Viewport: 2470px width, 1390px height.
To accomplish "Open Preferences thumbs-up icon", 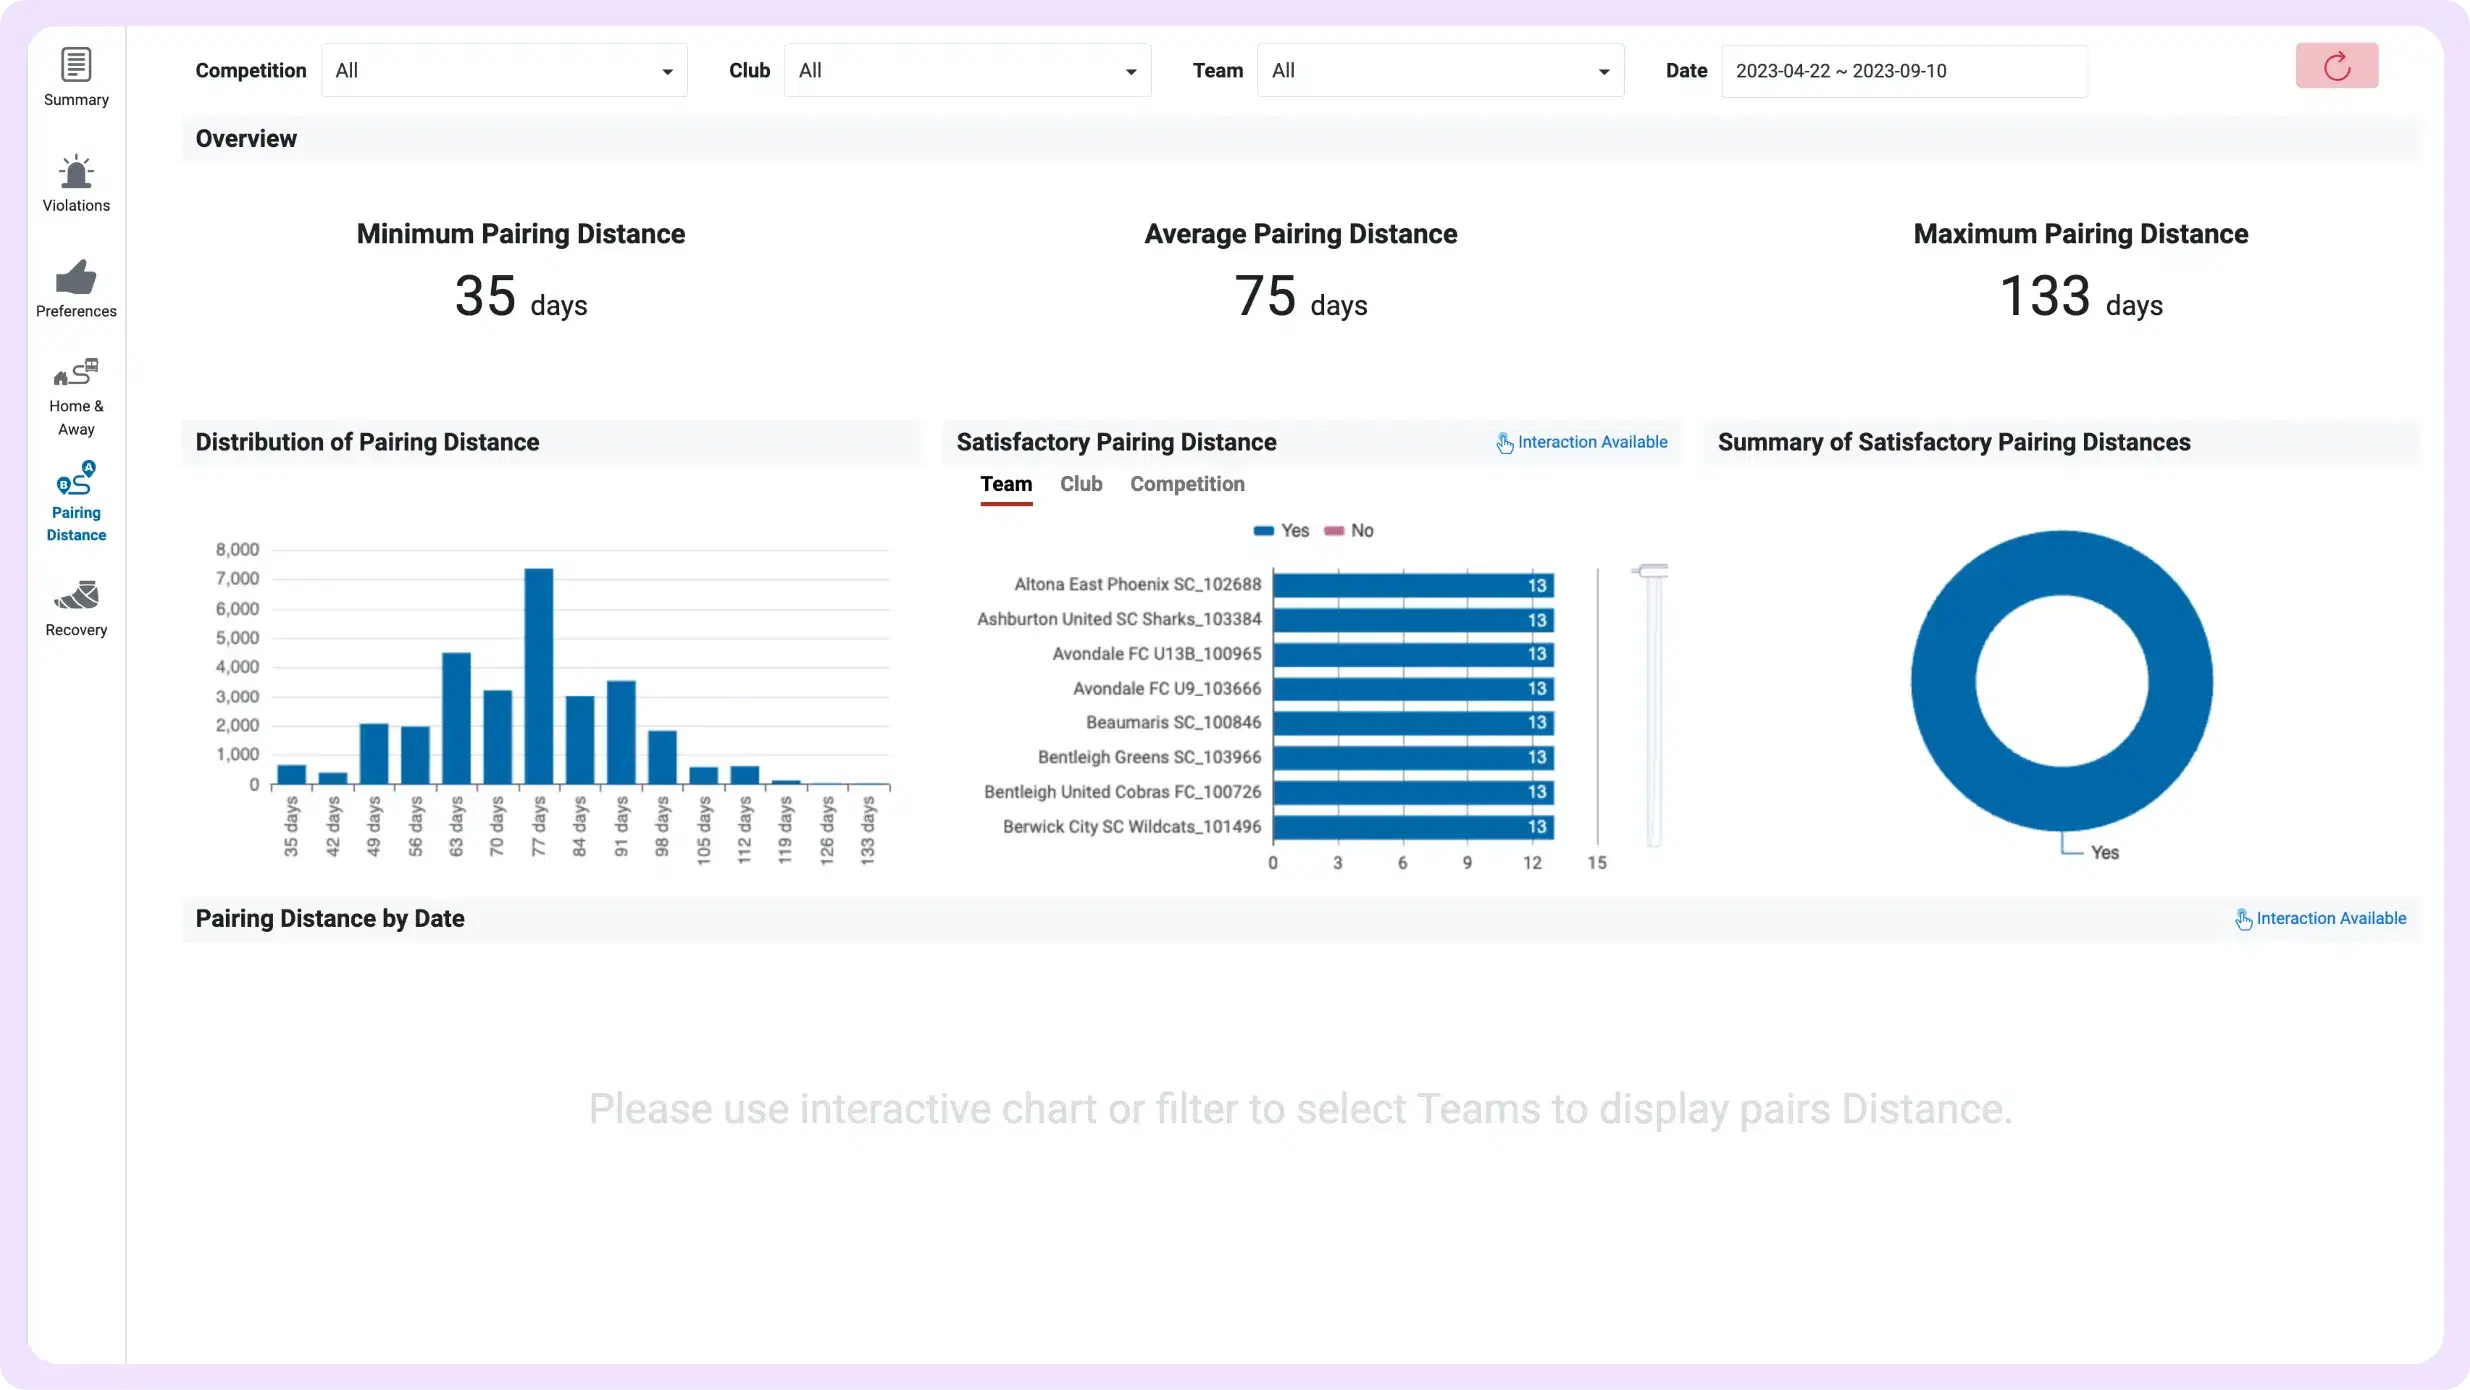I will (76, 278).
